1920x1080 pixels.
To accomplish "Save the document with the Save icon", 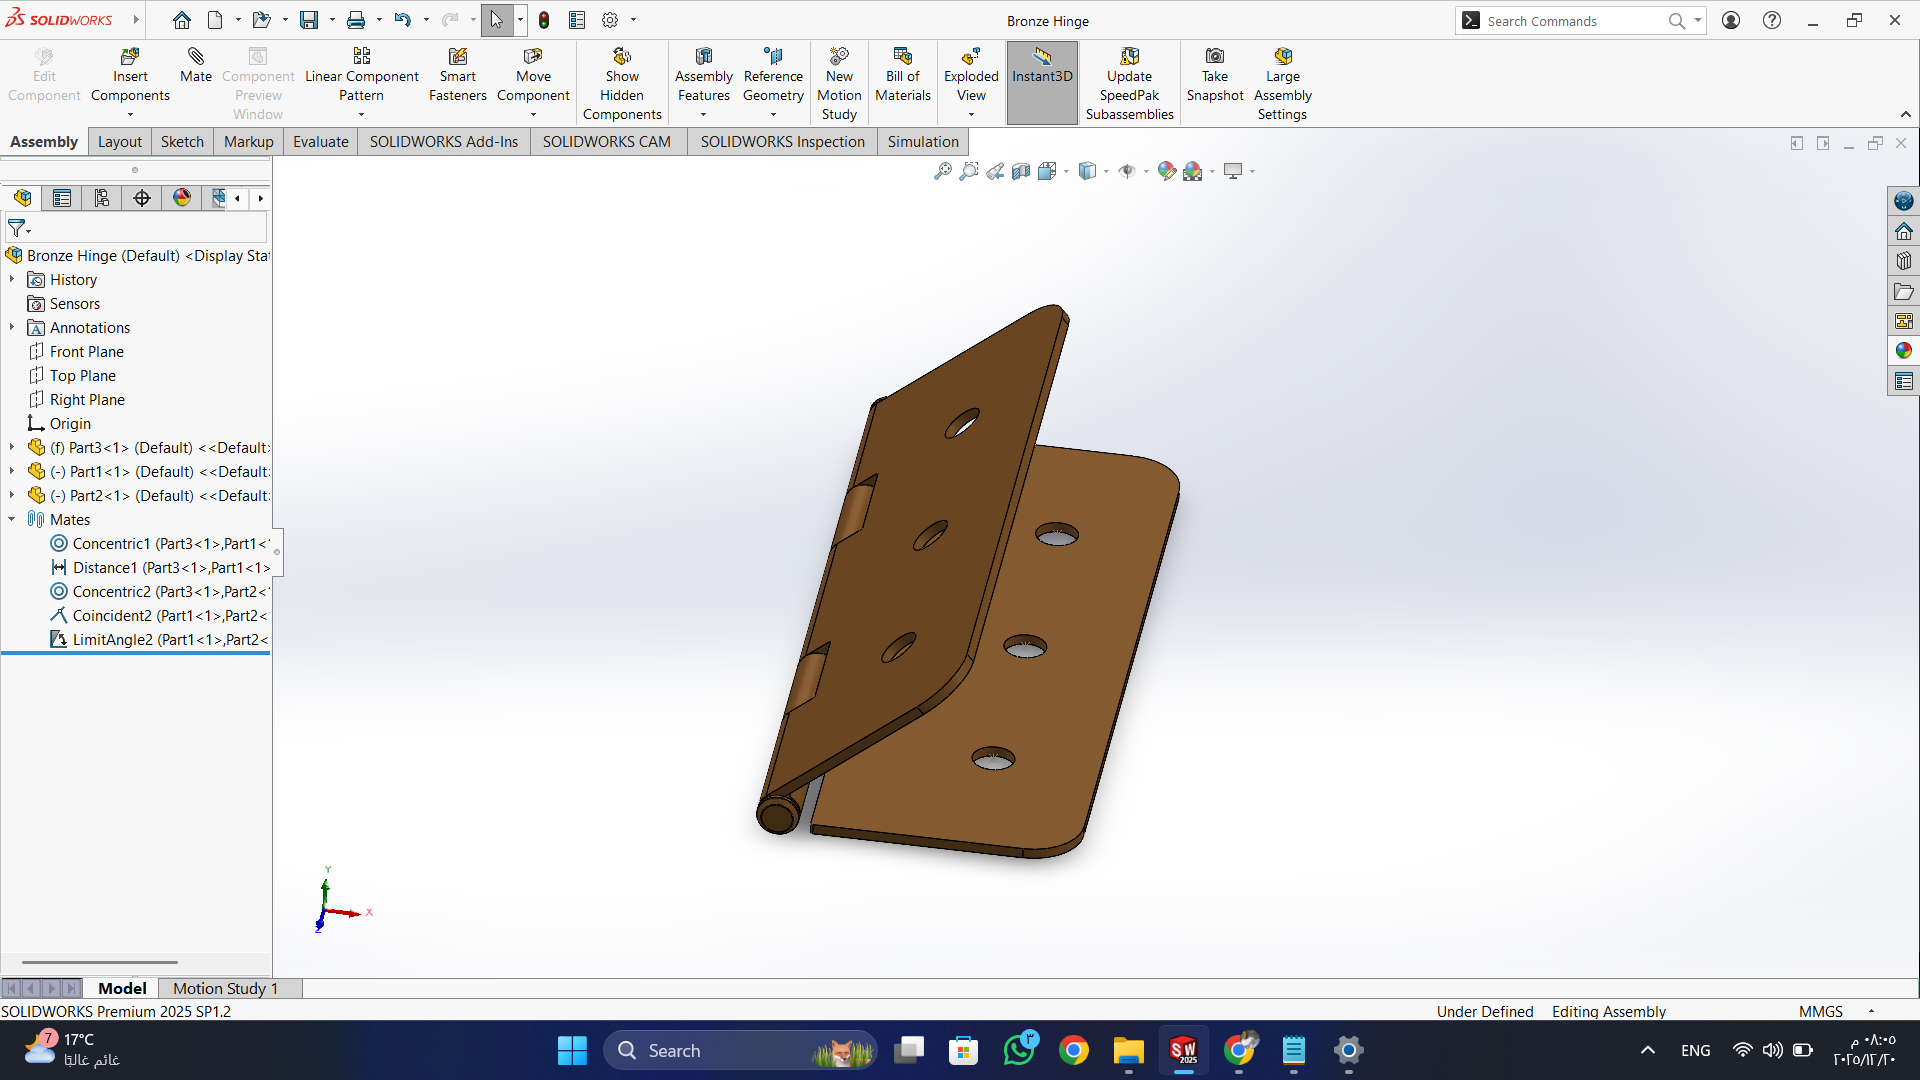I will [x=309, y=20].
